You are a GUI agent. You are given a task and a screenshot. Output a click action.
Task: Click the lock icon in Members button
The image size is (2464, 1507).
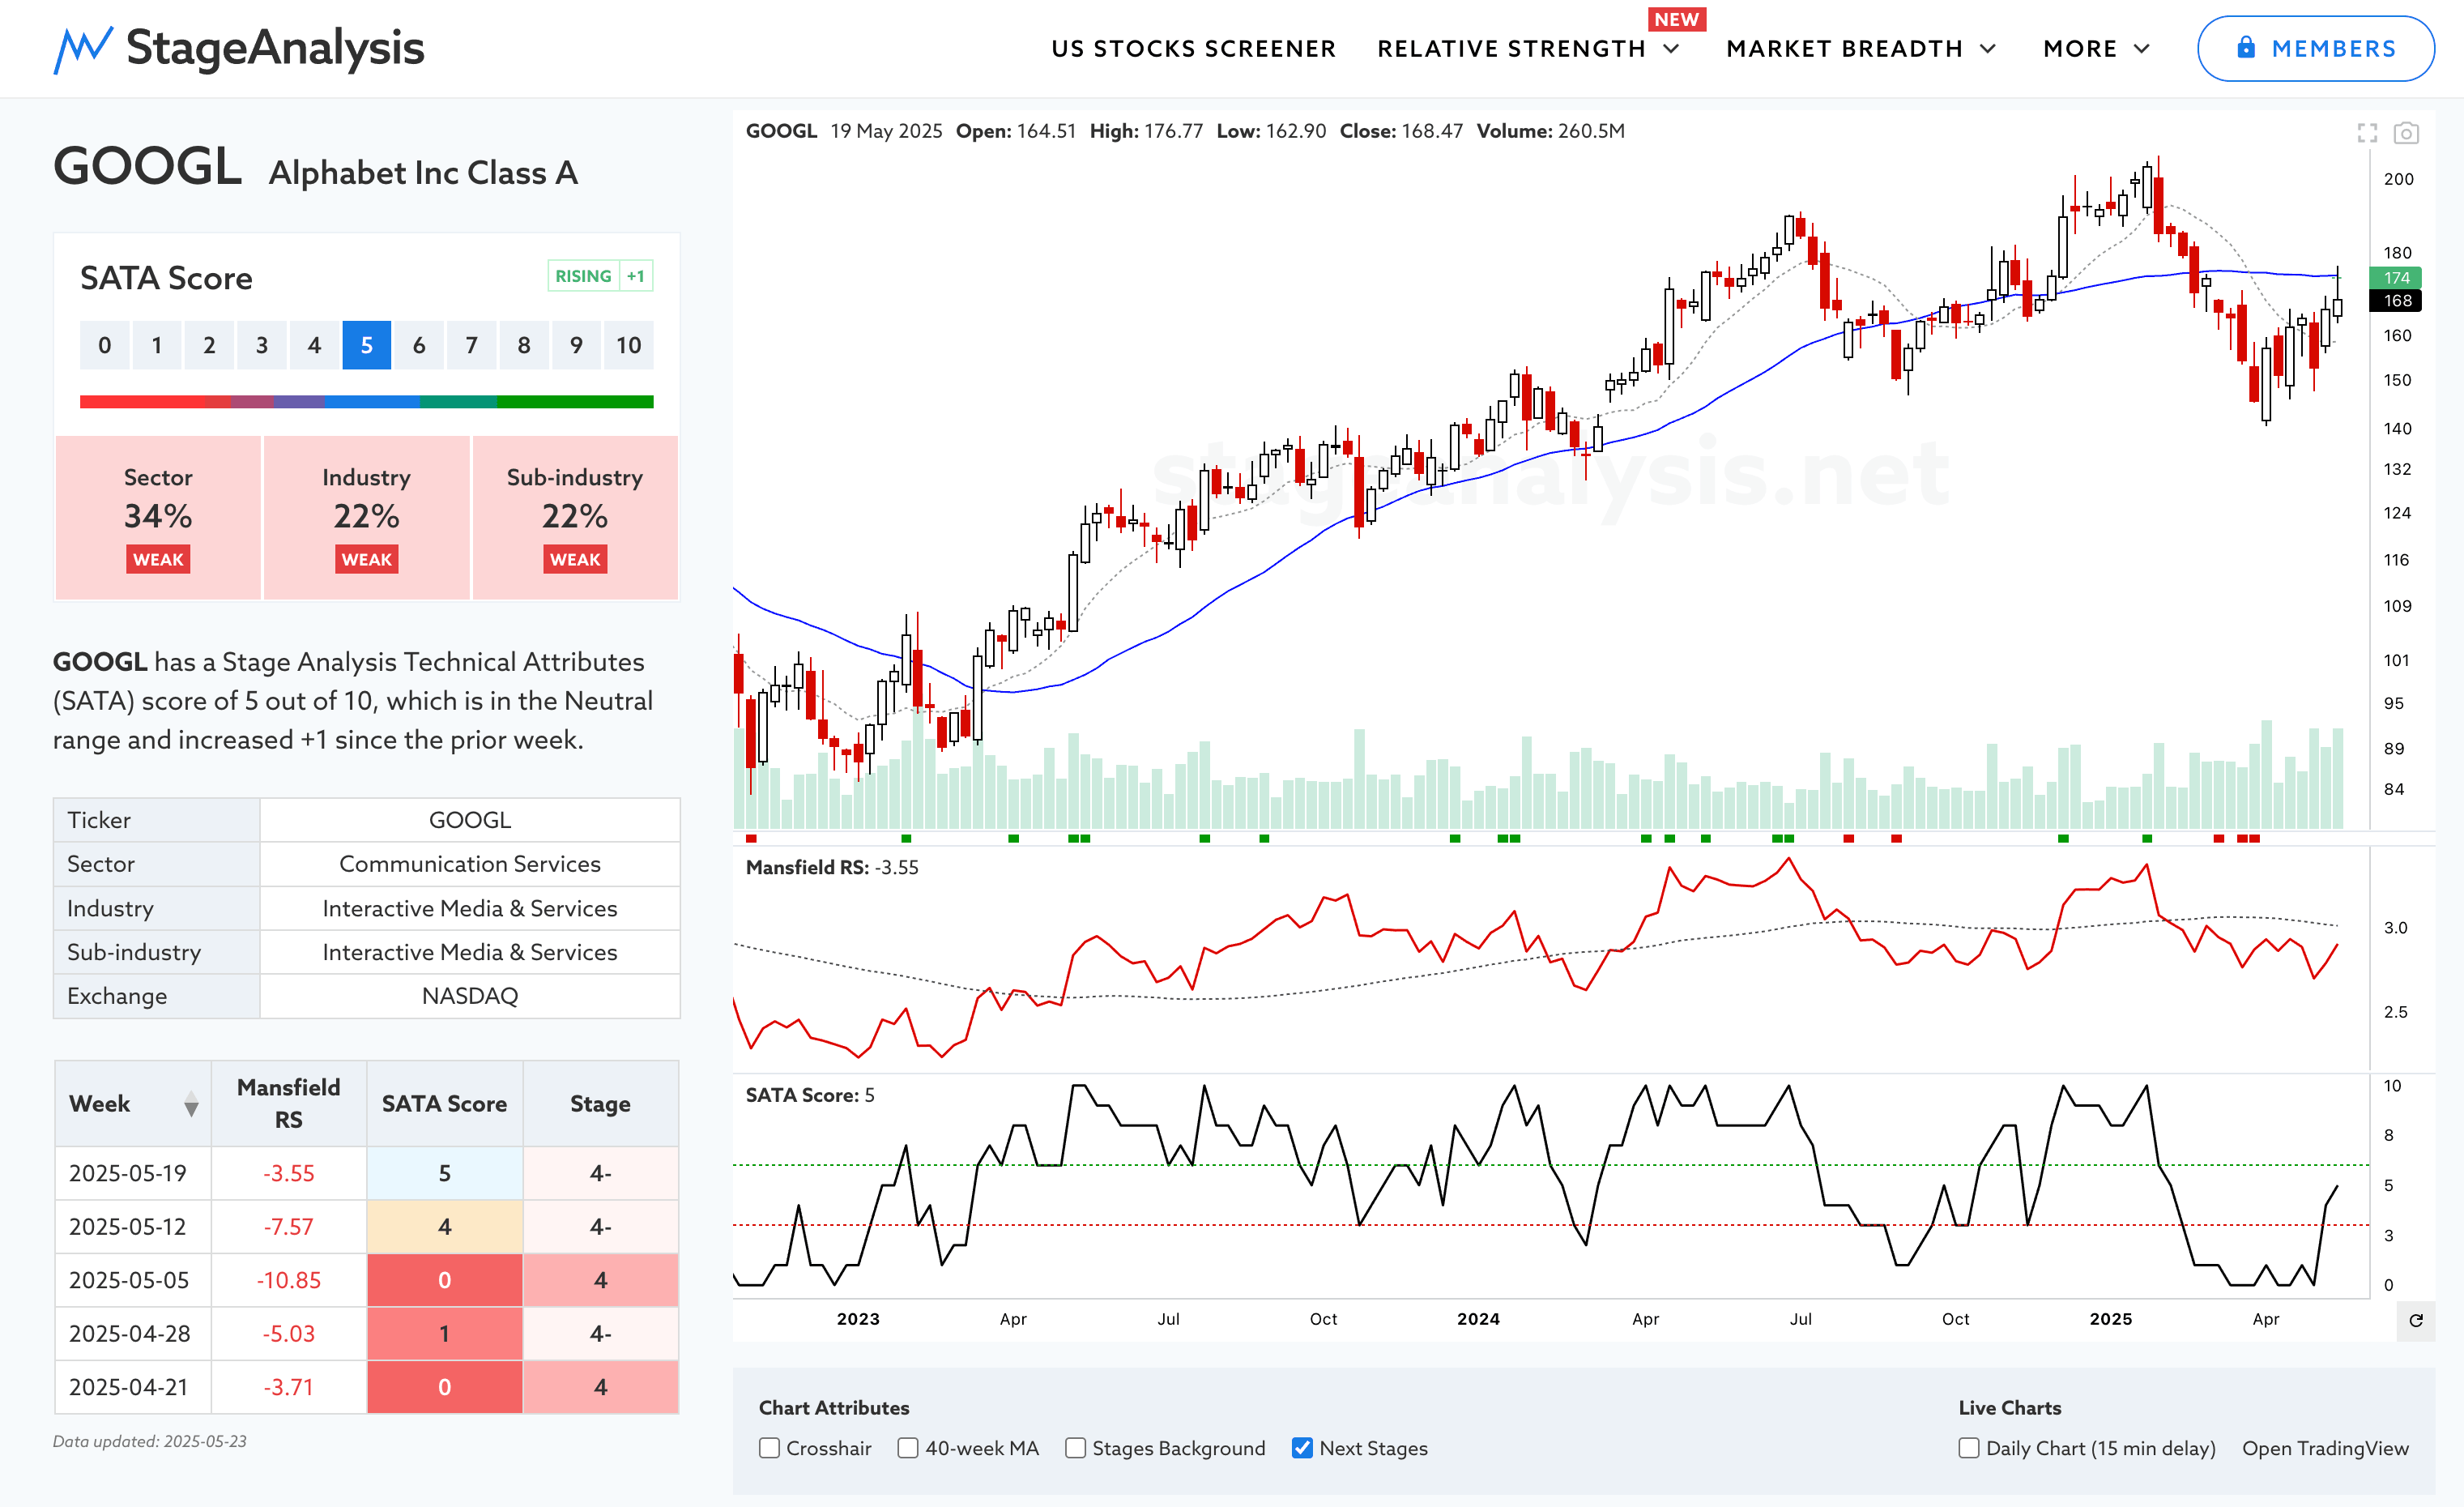click(2246, 47)
